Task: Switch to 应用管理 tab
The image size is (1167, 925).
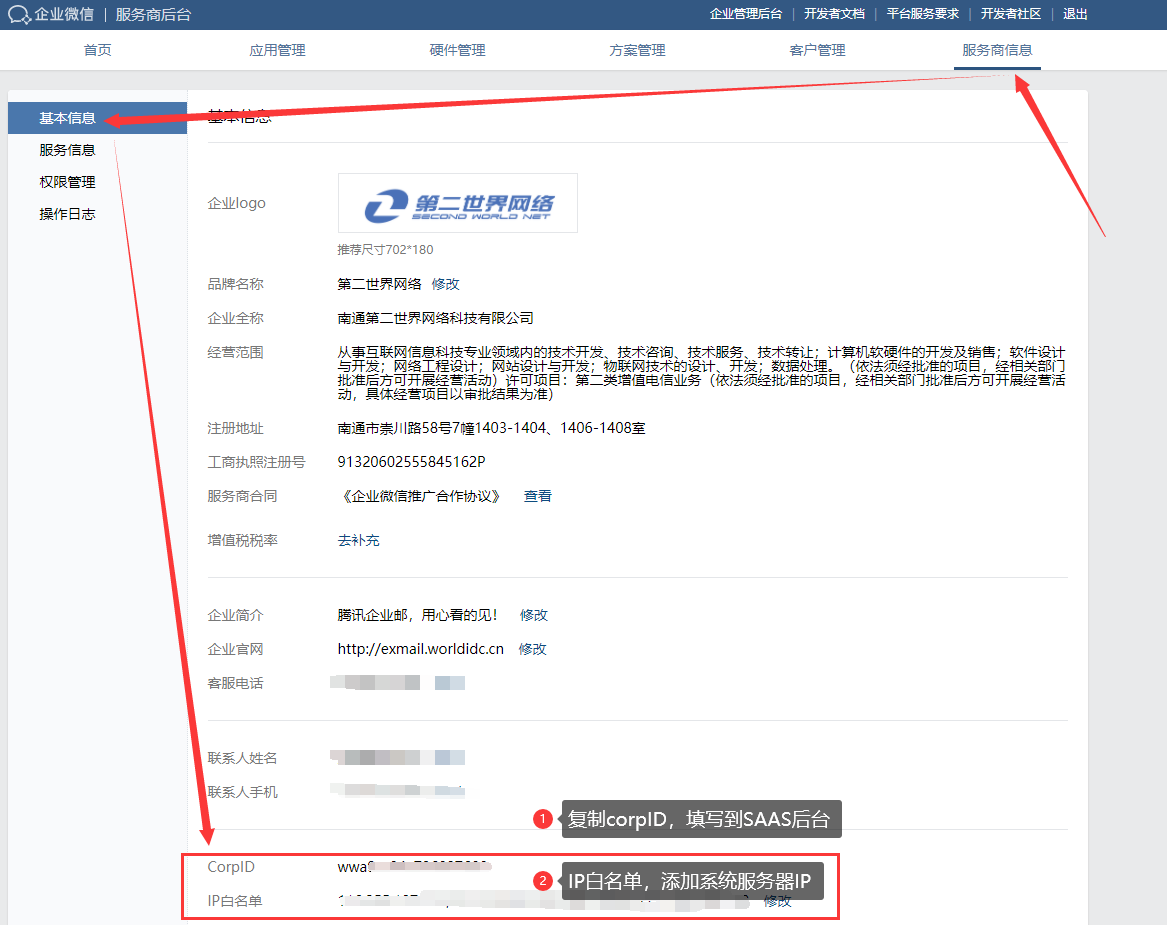Action: click(278, 50)
